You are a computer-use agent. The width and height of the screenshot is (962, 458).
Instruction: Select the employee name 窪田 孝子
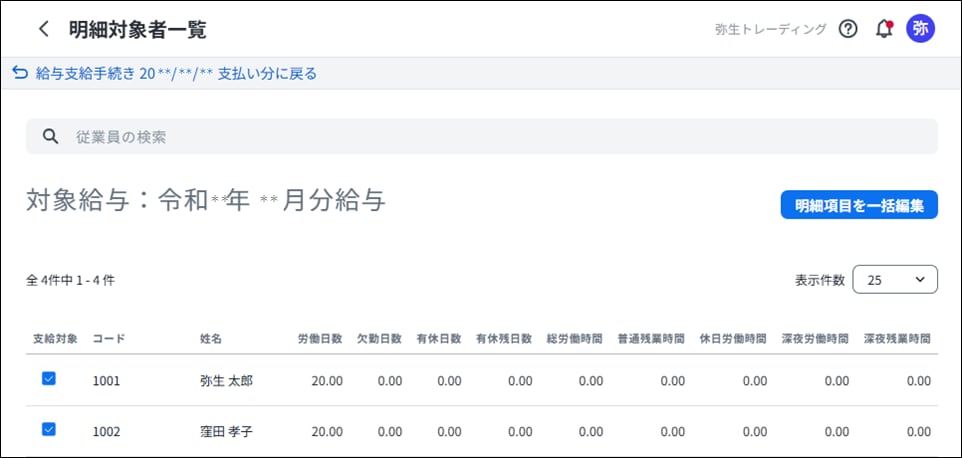point(226,432)
